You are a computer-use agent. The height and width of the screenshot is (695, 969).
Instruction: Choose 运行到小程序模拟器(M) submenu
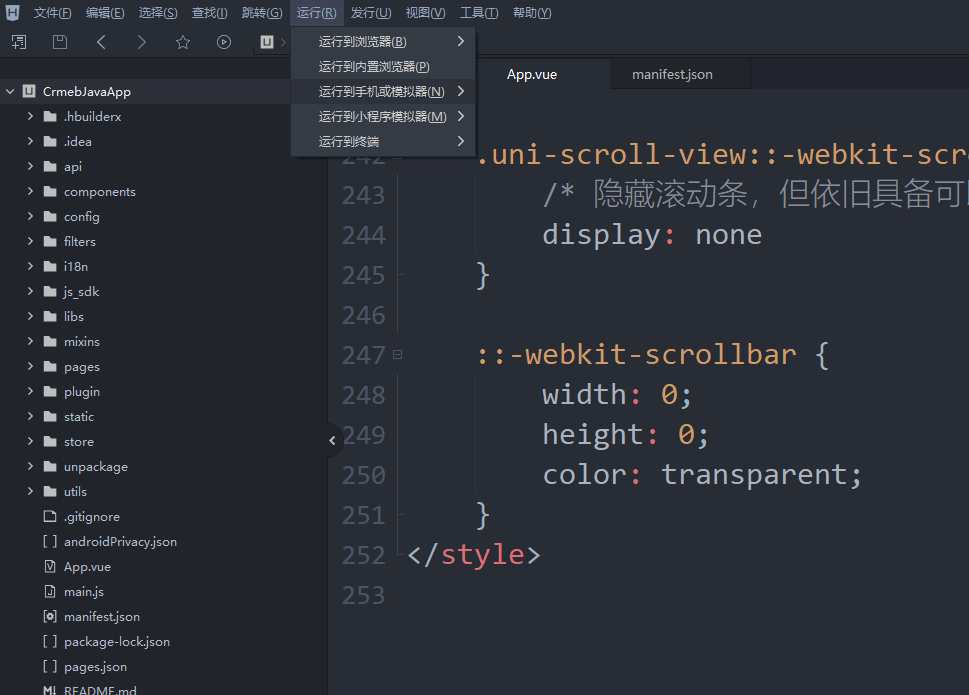[383, 116]
